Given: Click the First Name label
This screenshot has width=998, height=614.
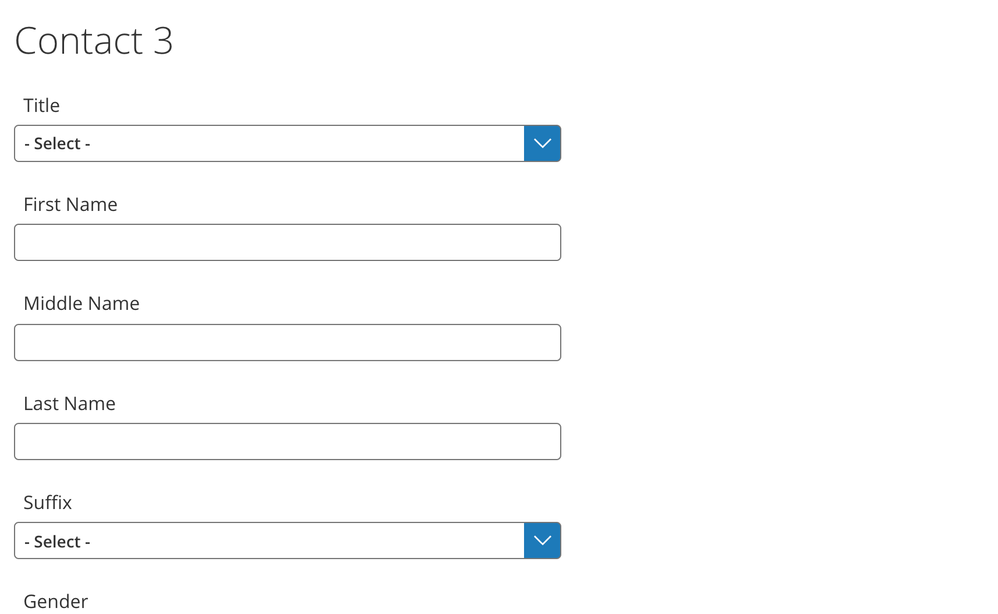Looking at the screenshot, I should [70, 204].
